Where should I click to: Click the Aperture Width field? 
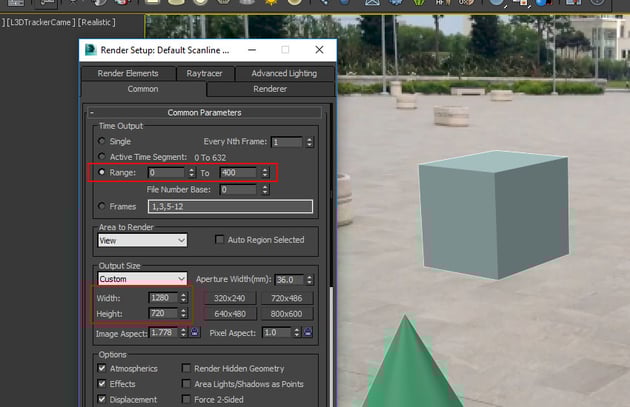coord(289,280)
